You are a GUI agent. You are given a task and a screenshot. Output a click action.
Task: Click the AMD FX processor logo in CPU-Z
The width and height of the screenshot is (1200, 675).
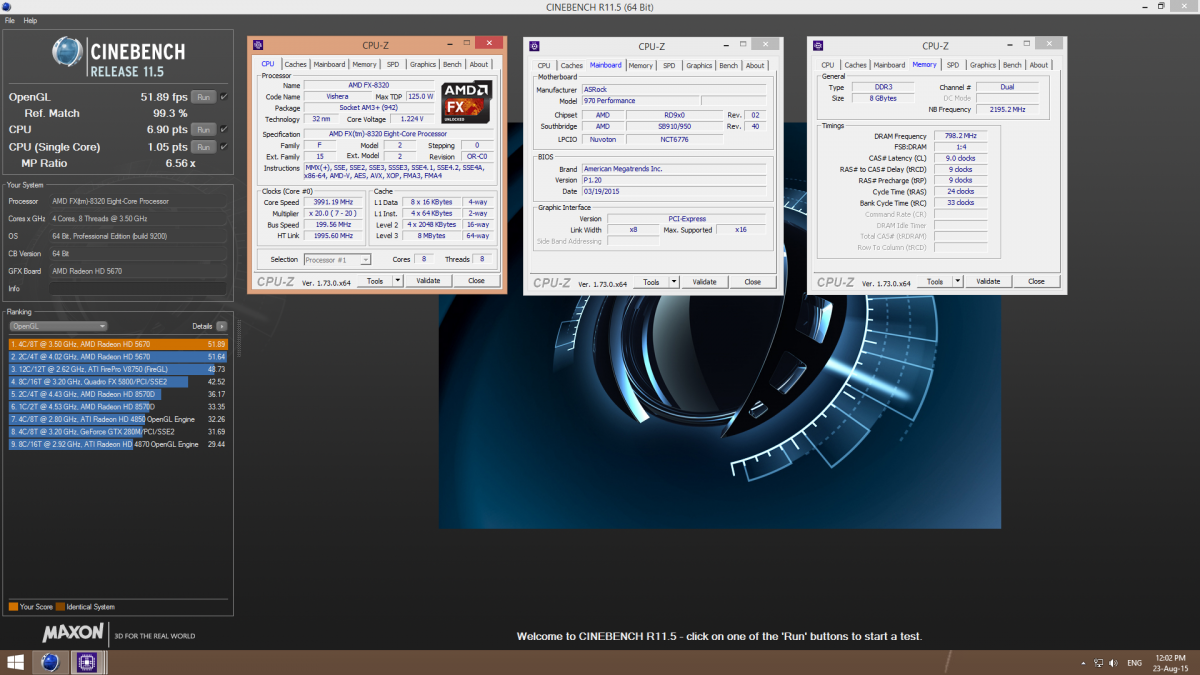tap(466, 103)
